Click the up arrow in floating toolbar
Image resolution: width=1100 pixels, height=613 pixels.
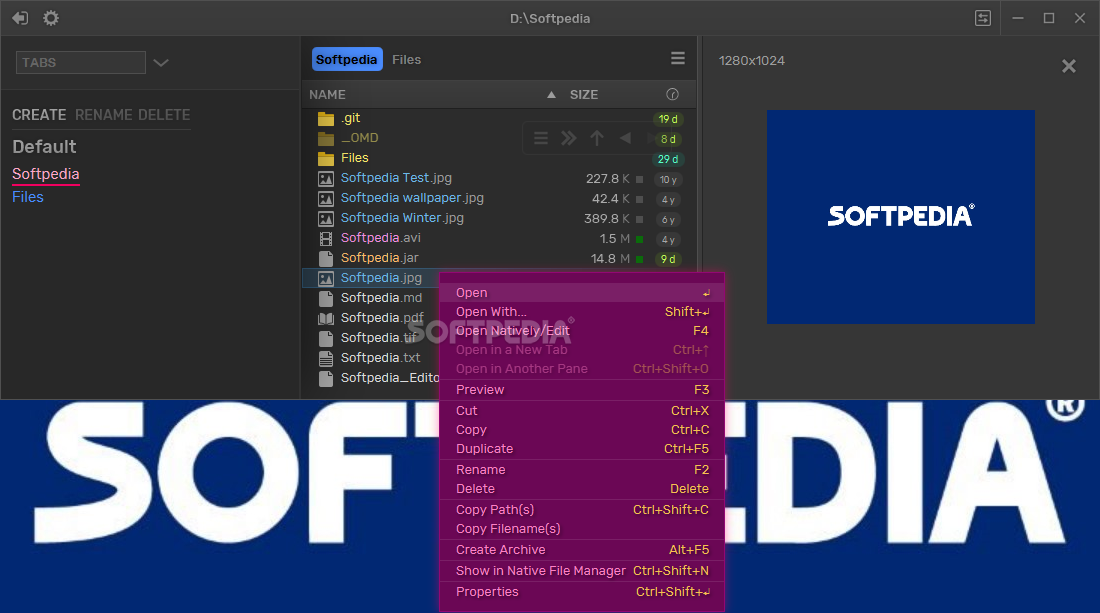(597, 138)
